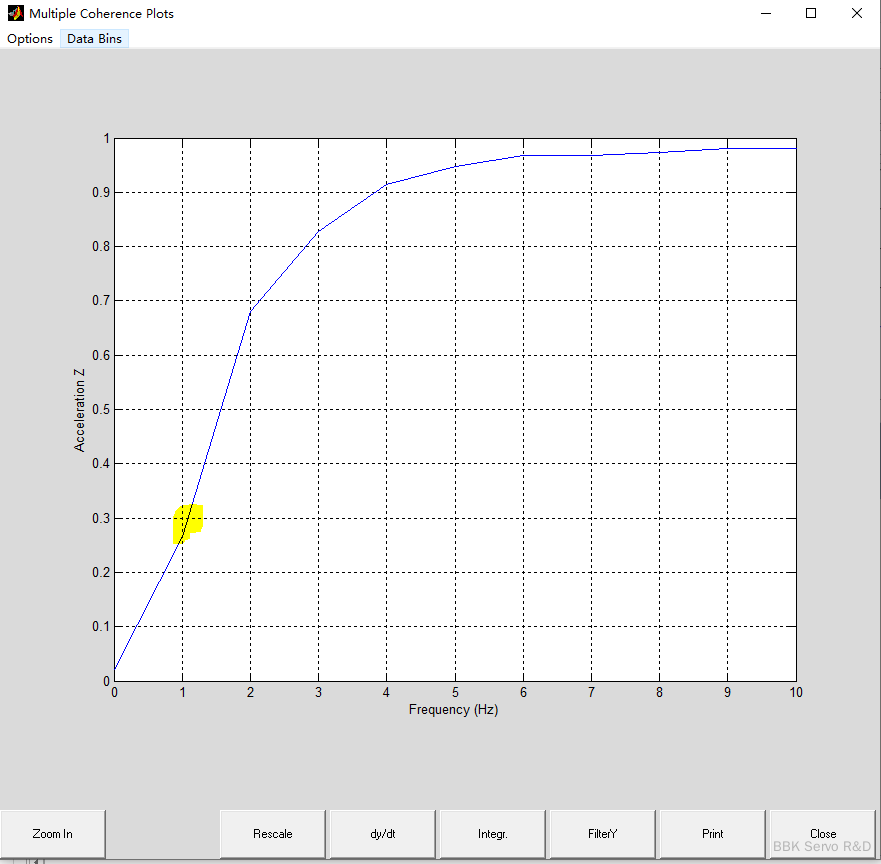Close the window using the title bar X
This screenshot has width=881, height=864.
pos(856,14)
